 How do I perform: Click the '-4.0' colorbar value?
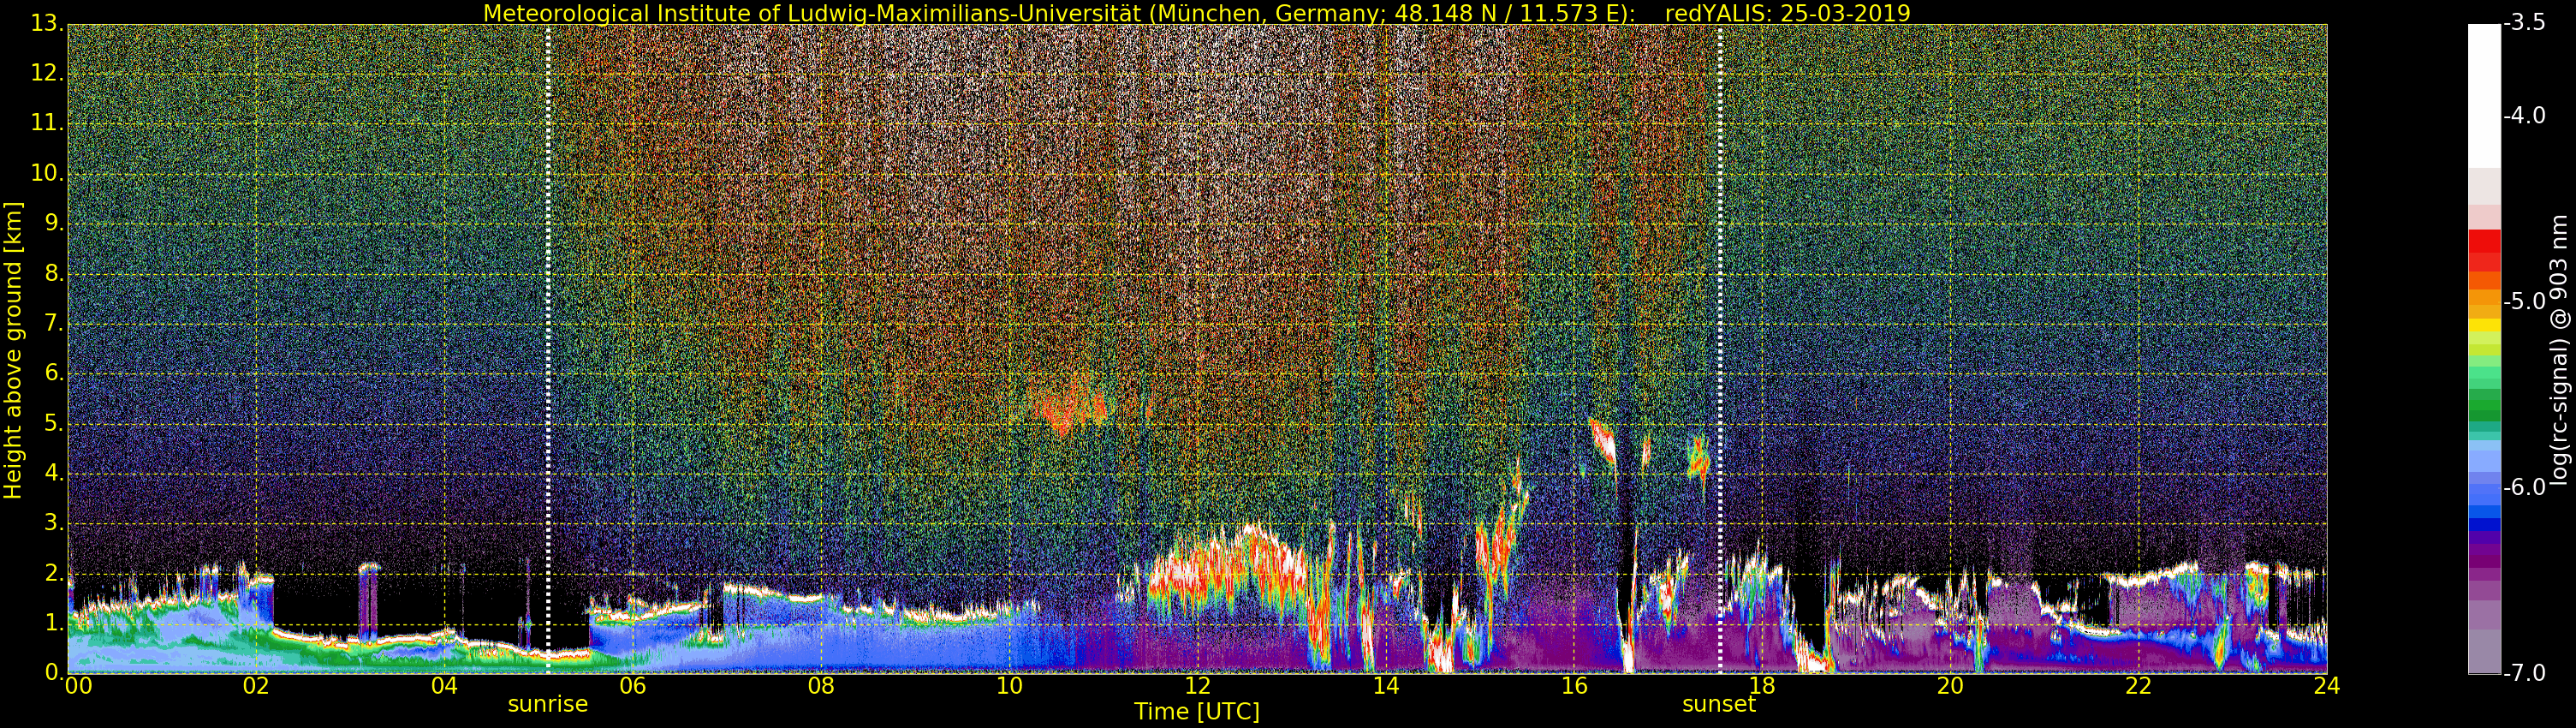coord(2525,115)
